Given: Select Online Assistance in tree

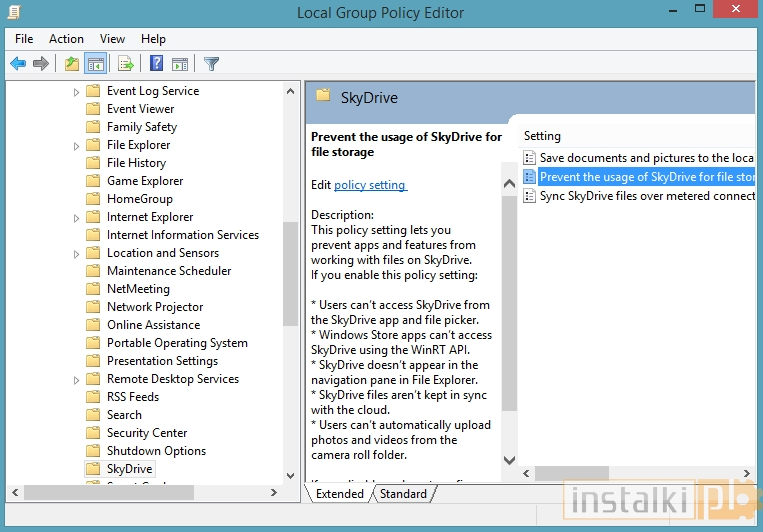Looking at the screenshot, I should pos(153,325).
